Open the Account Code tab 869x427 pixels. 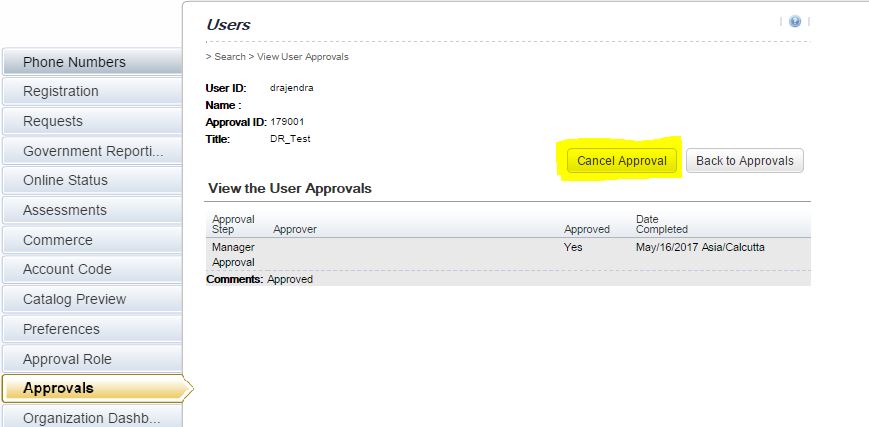point(92,270)
